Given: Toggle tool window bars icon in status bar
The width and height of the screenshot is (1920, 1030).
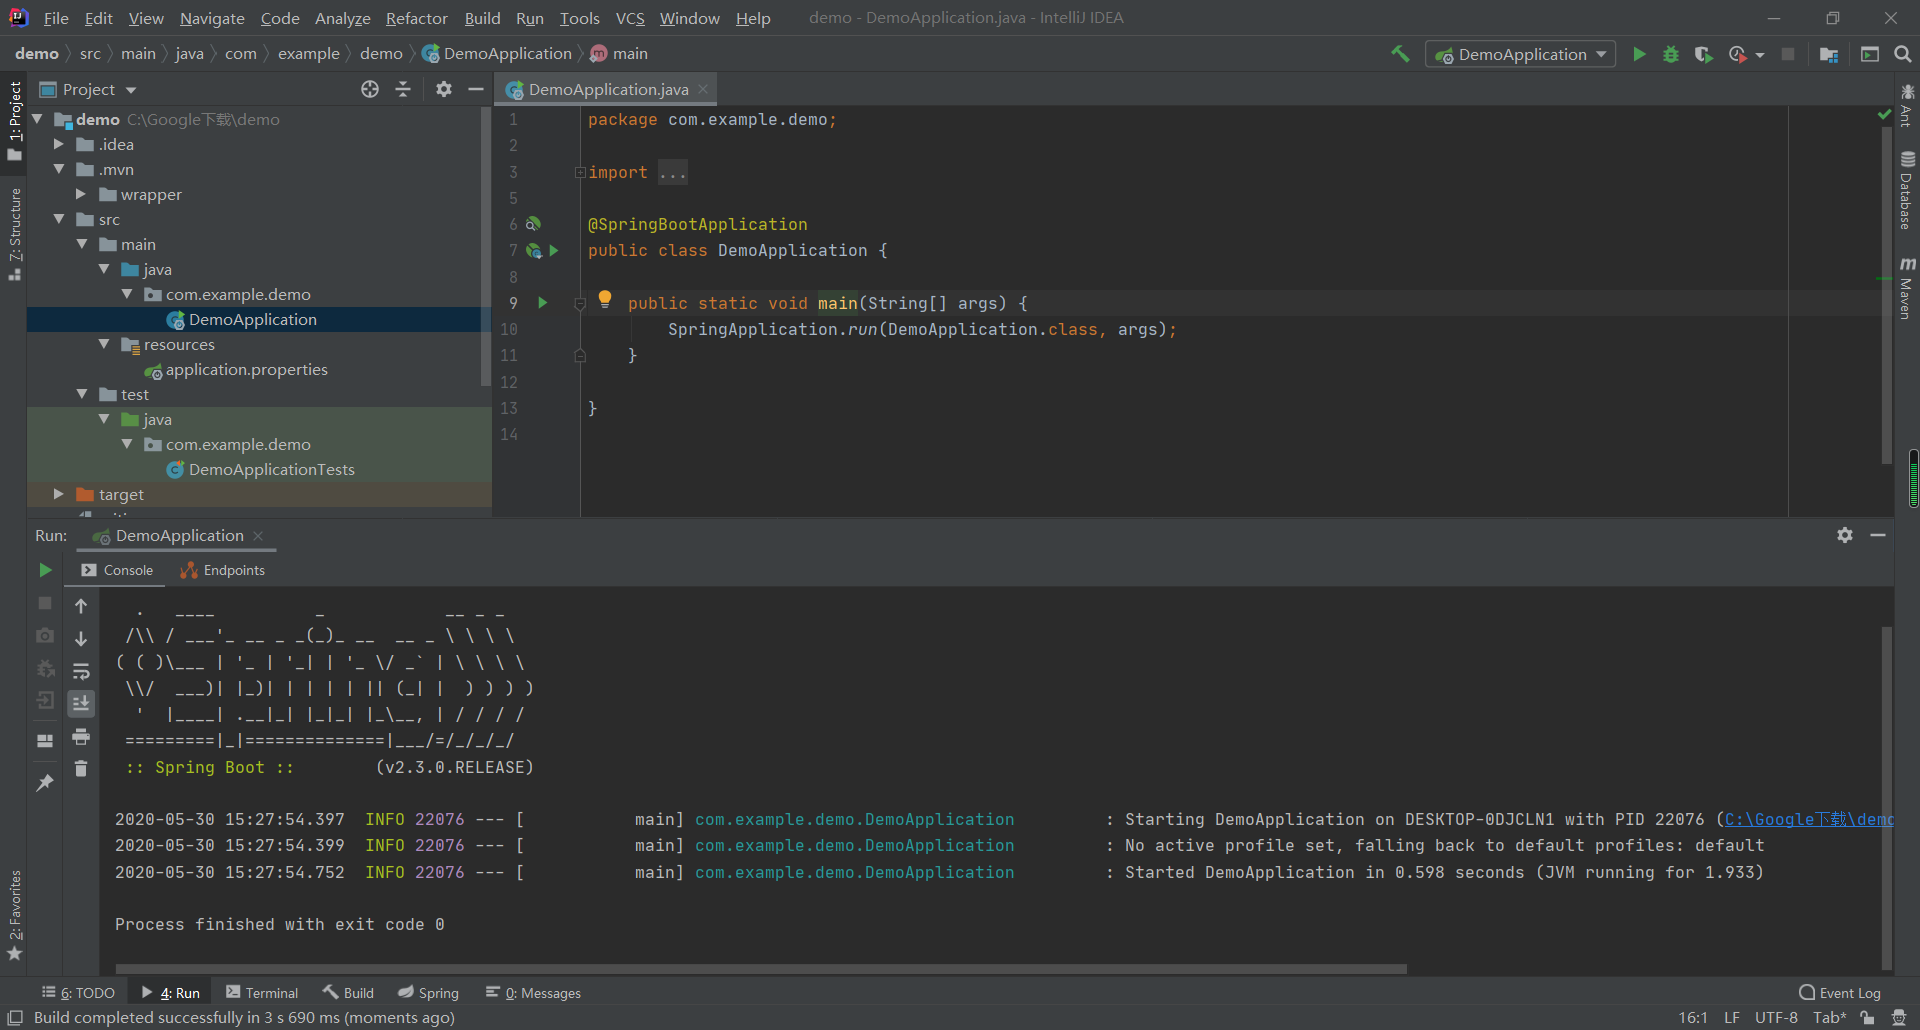Looking at the screenshot, I should 15,1018.
